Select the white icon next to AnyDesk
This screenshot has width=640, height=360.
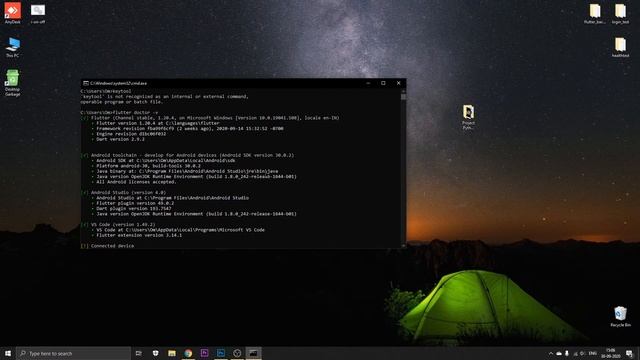pos(38,13)
